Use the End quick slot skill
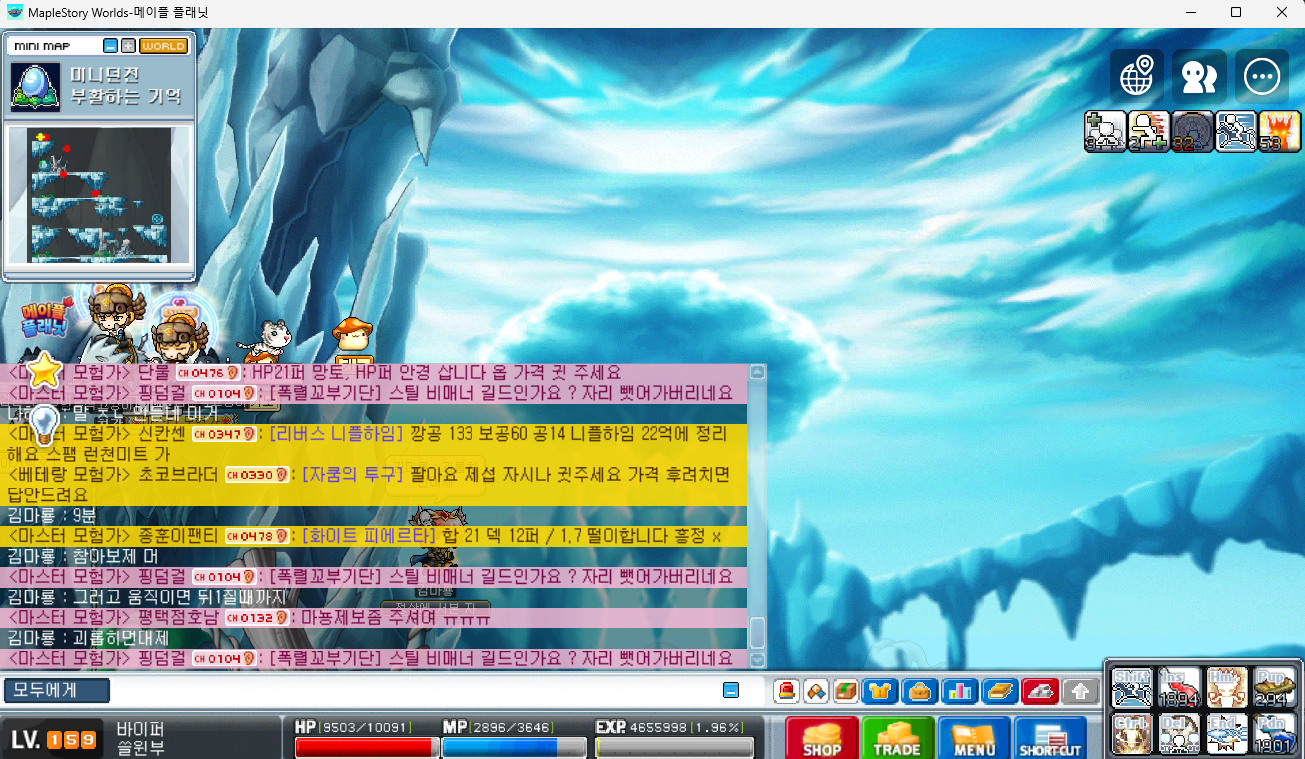 [1227, 734]
